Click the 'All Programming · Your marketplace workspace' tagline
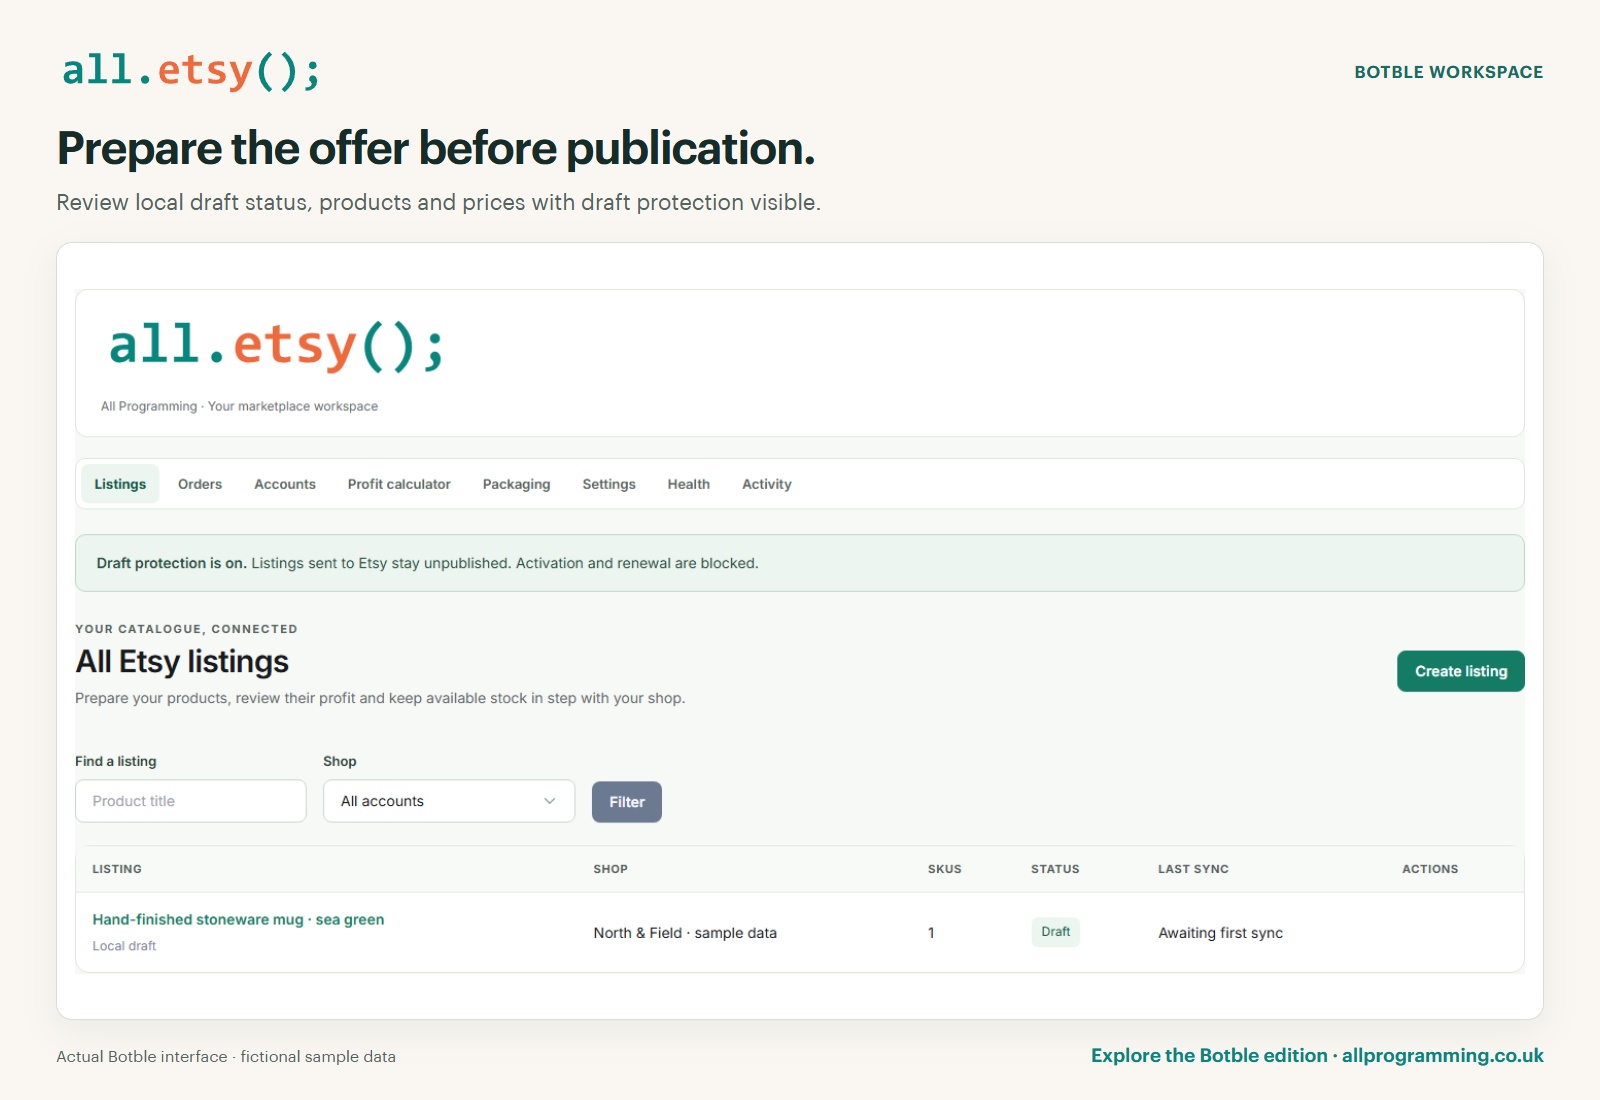Image resolution: width=1600 pixels, height=1100 pixels. pos(239,406)
